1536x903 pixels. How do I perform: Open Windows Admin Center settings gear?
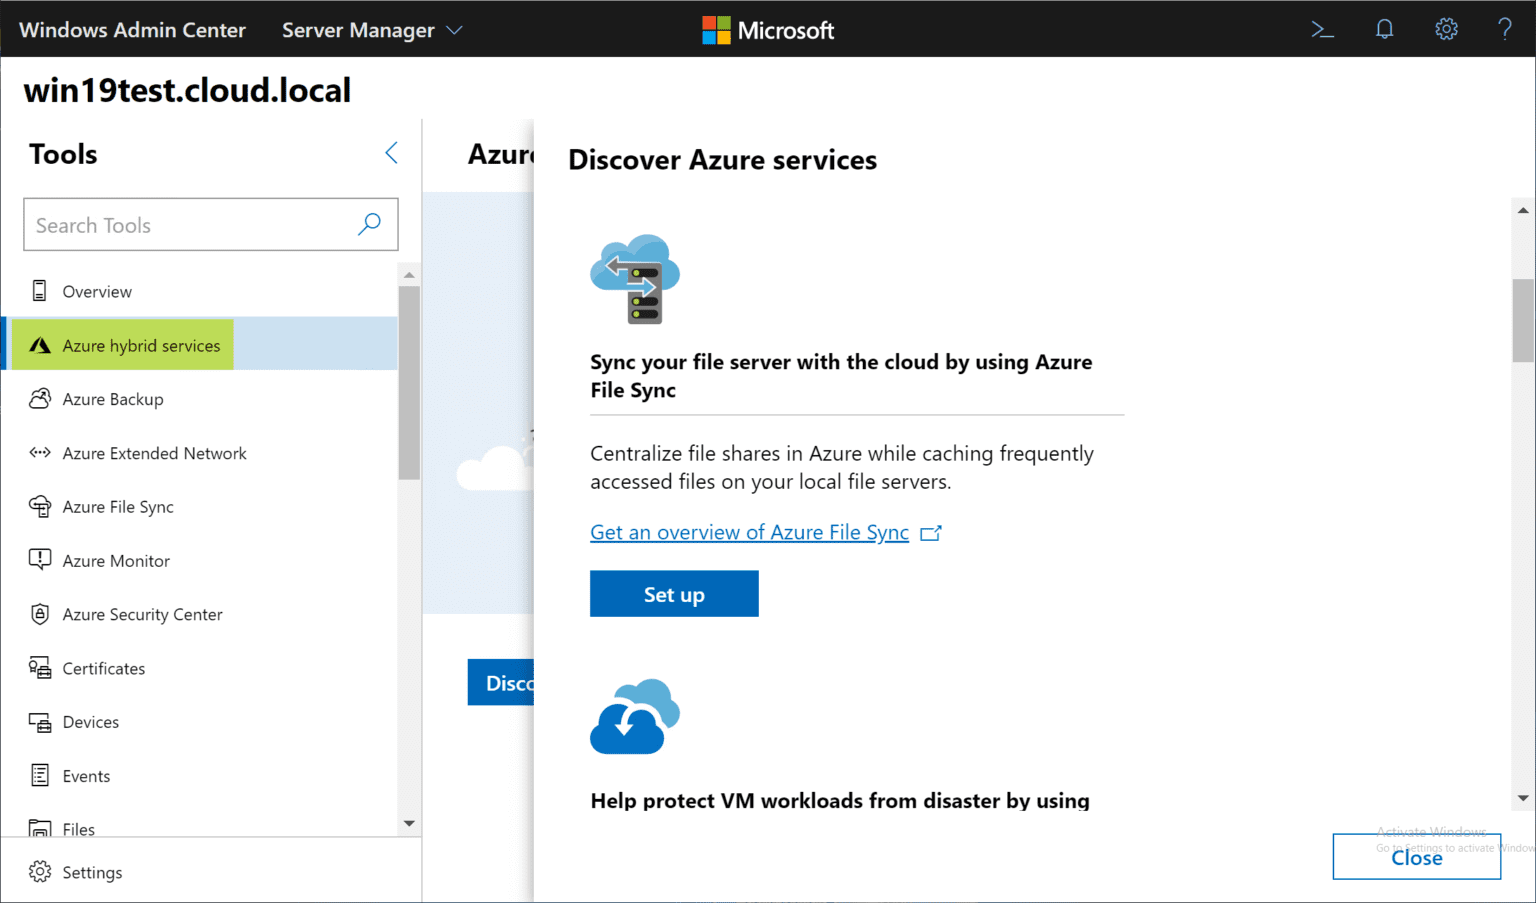[x=1446, y=29]
